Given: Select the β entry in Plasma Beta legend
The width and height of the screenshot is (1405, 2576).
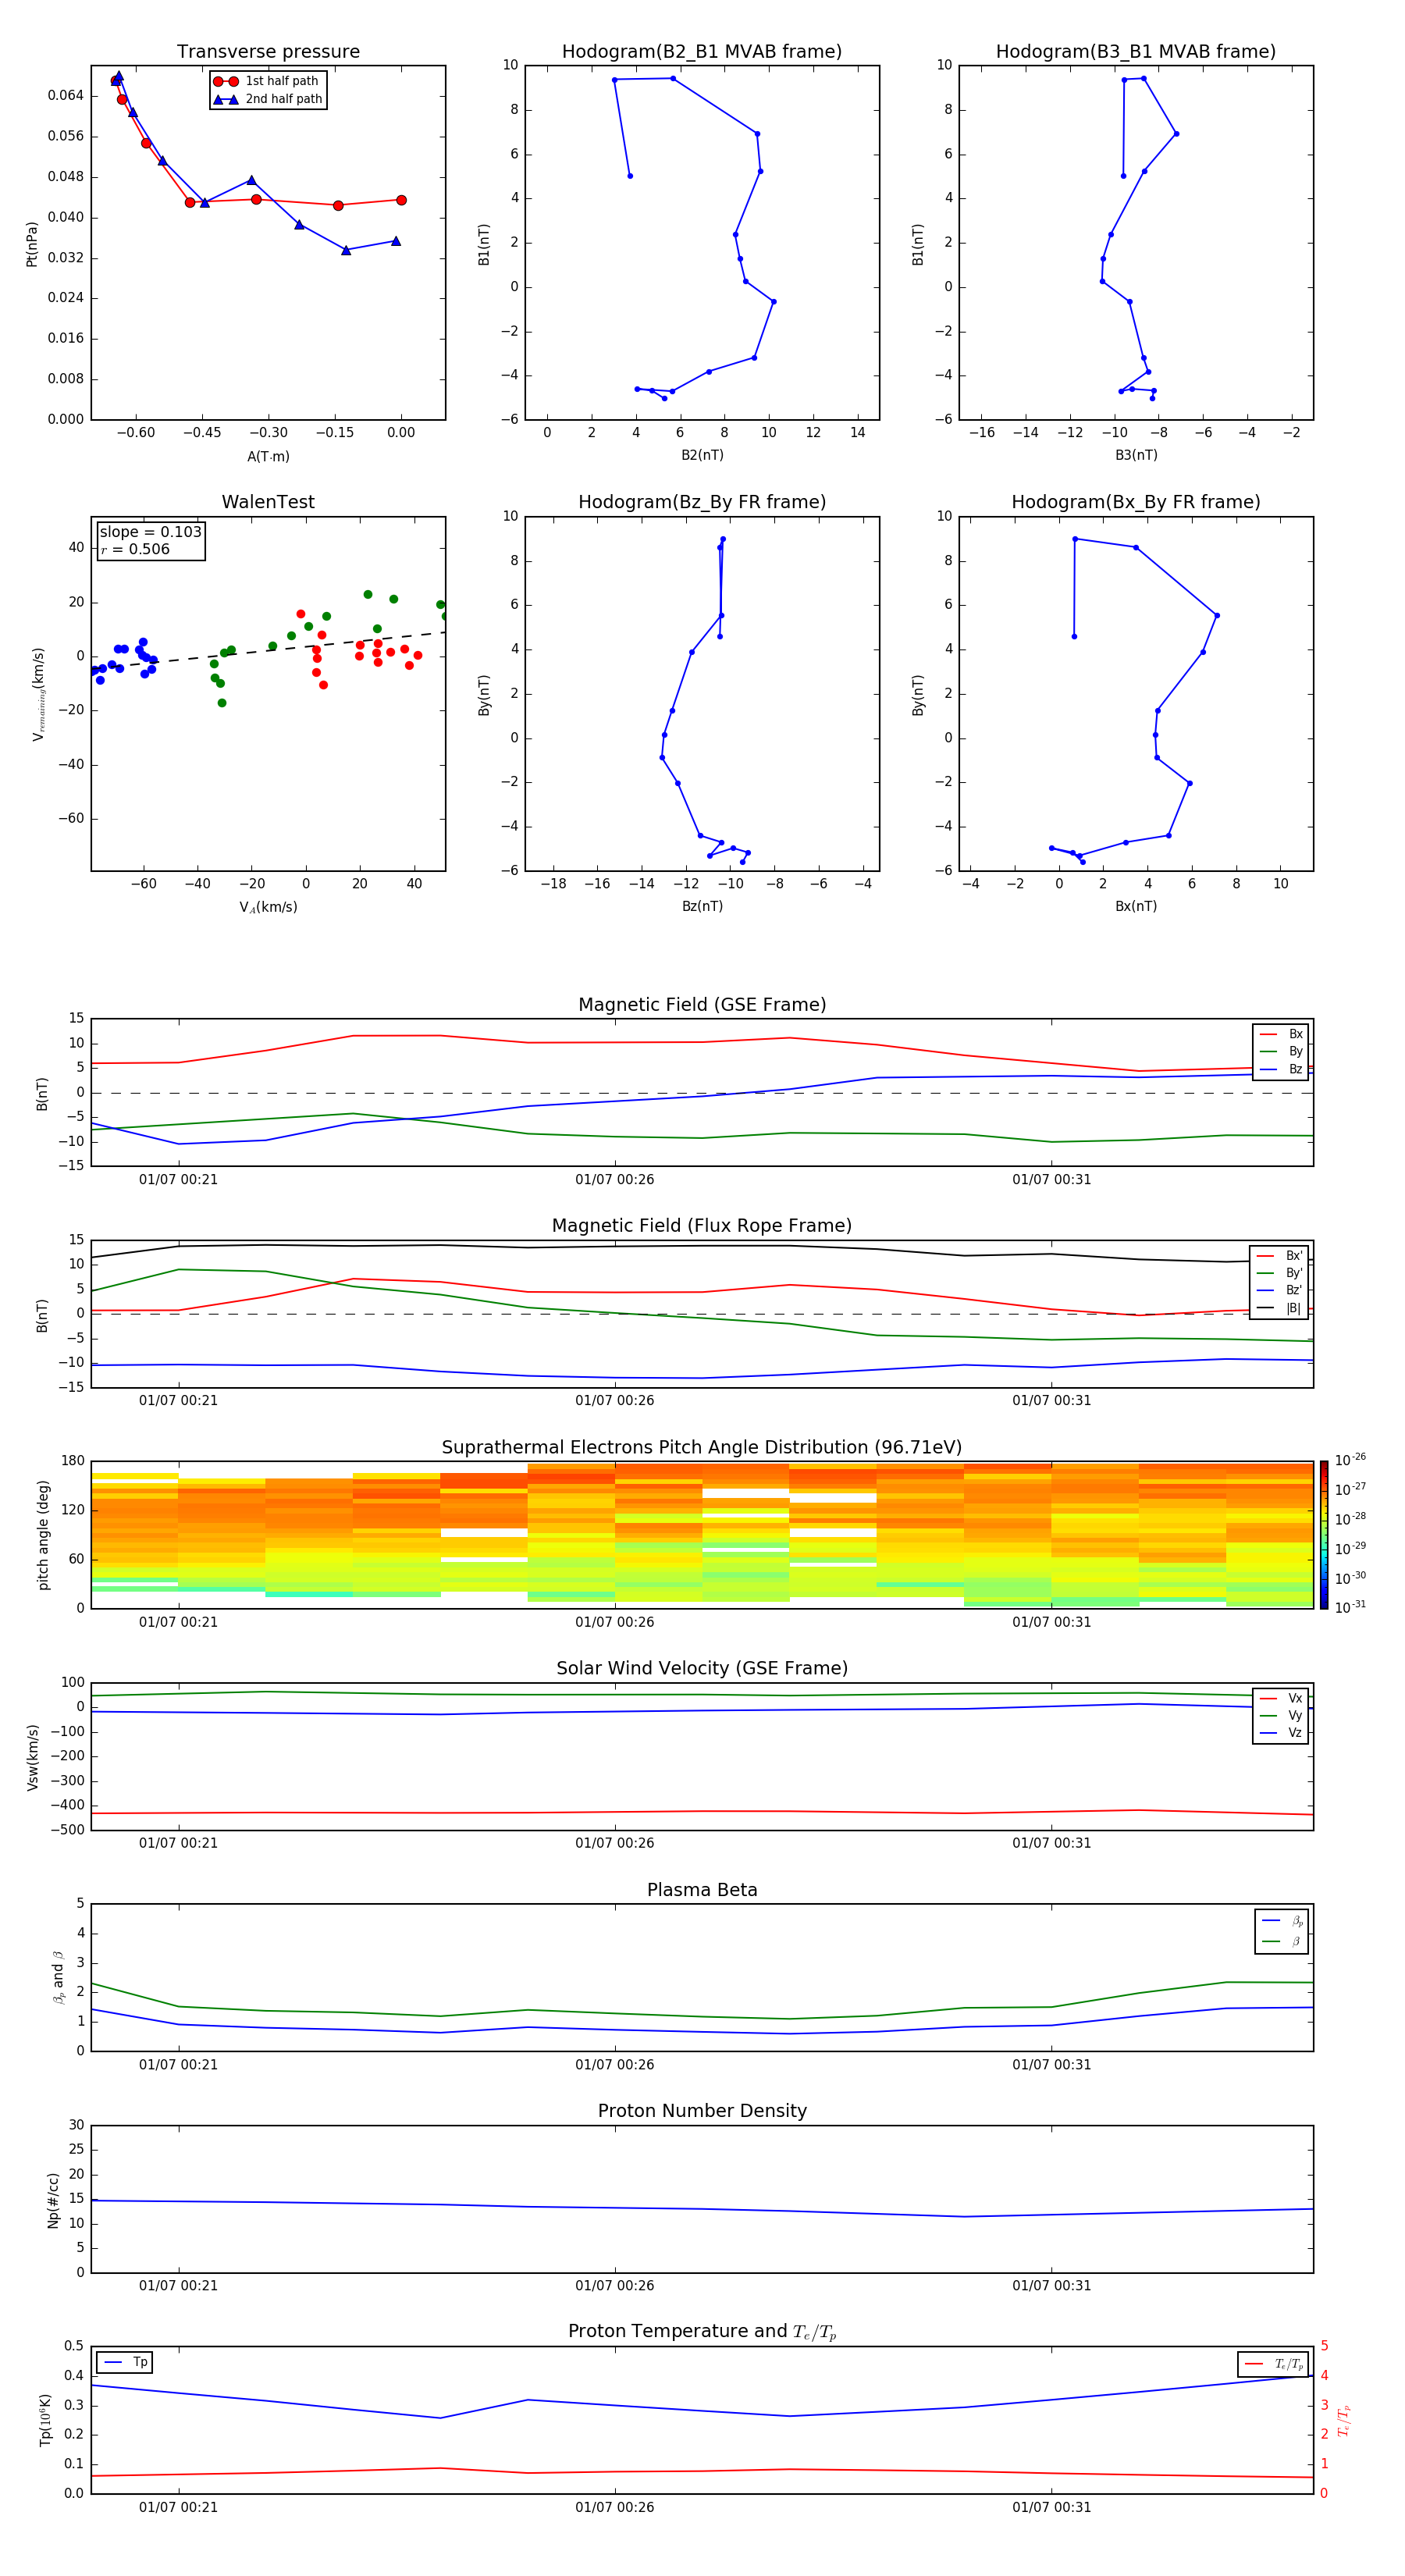Looking at the screenshot, I should [x=1282, y=1942].
